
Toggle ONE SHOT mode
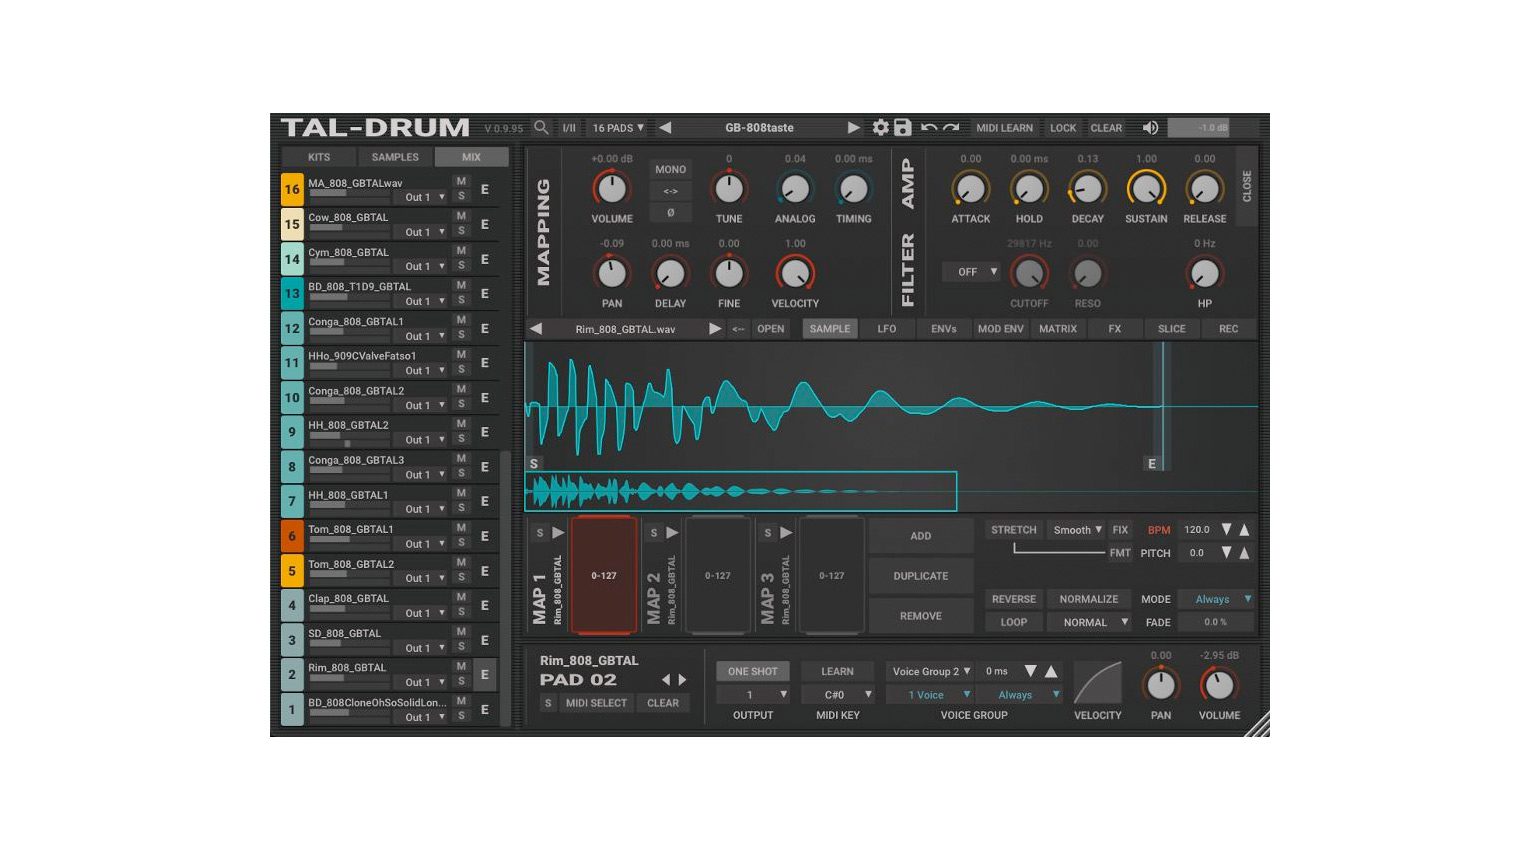click(x=753, y=671)
